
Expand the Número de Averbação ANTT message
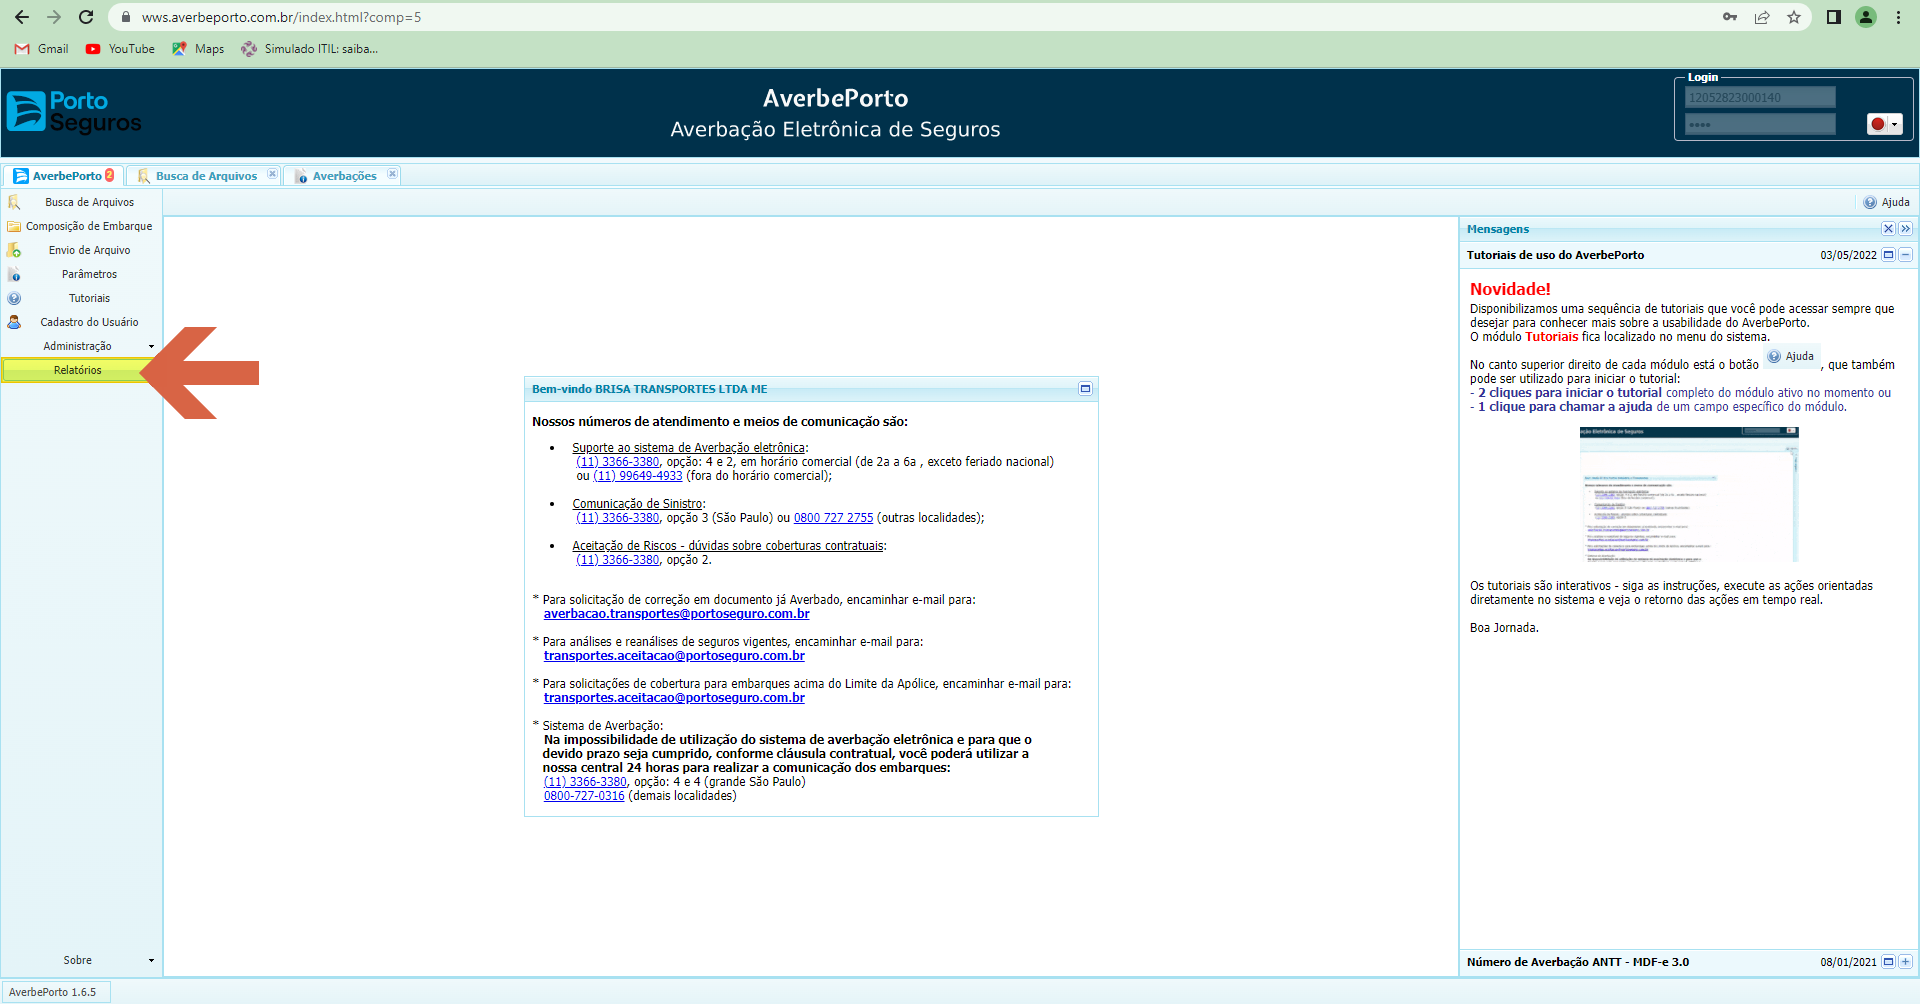pyautogui.click(x=1905, y=962)
